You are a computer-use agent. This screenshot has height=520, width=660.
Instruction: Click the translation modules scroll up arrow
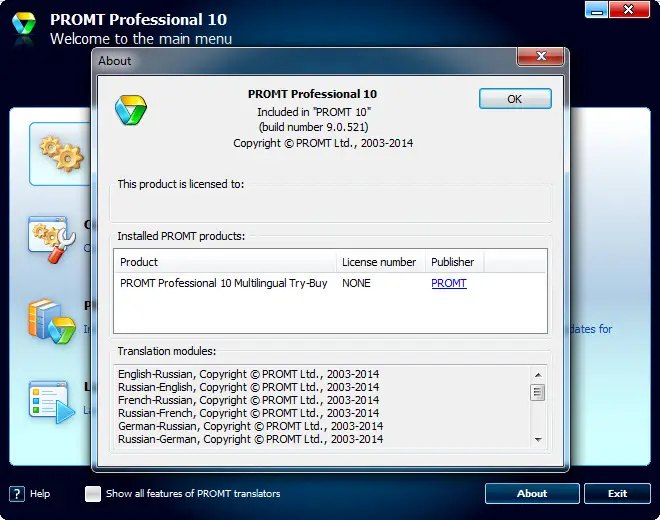click(538, 375)
